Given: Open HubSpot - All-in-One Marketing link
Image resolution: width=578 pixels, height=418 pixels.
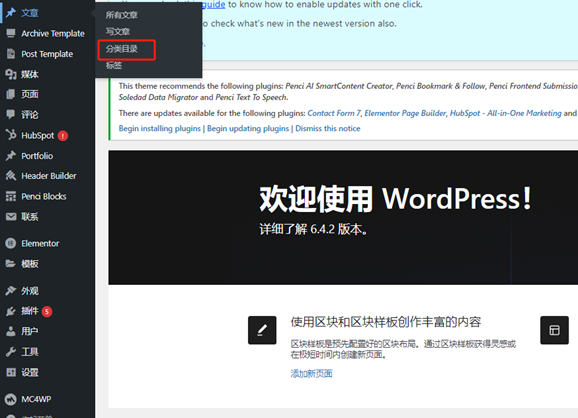Looking at the screenshot, I should (505, 113).
